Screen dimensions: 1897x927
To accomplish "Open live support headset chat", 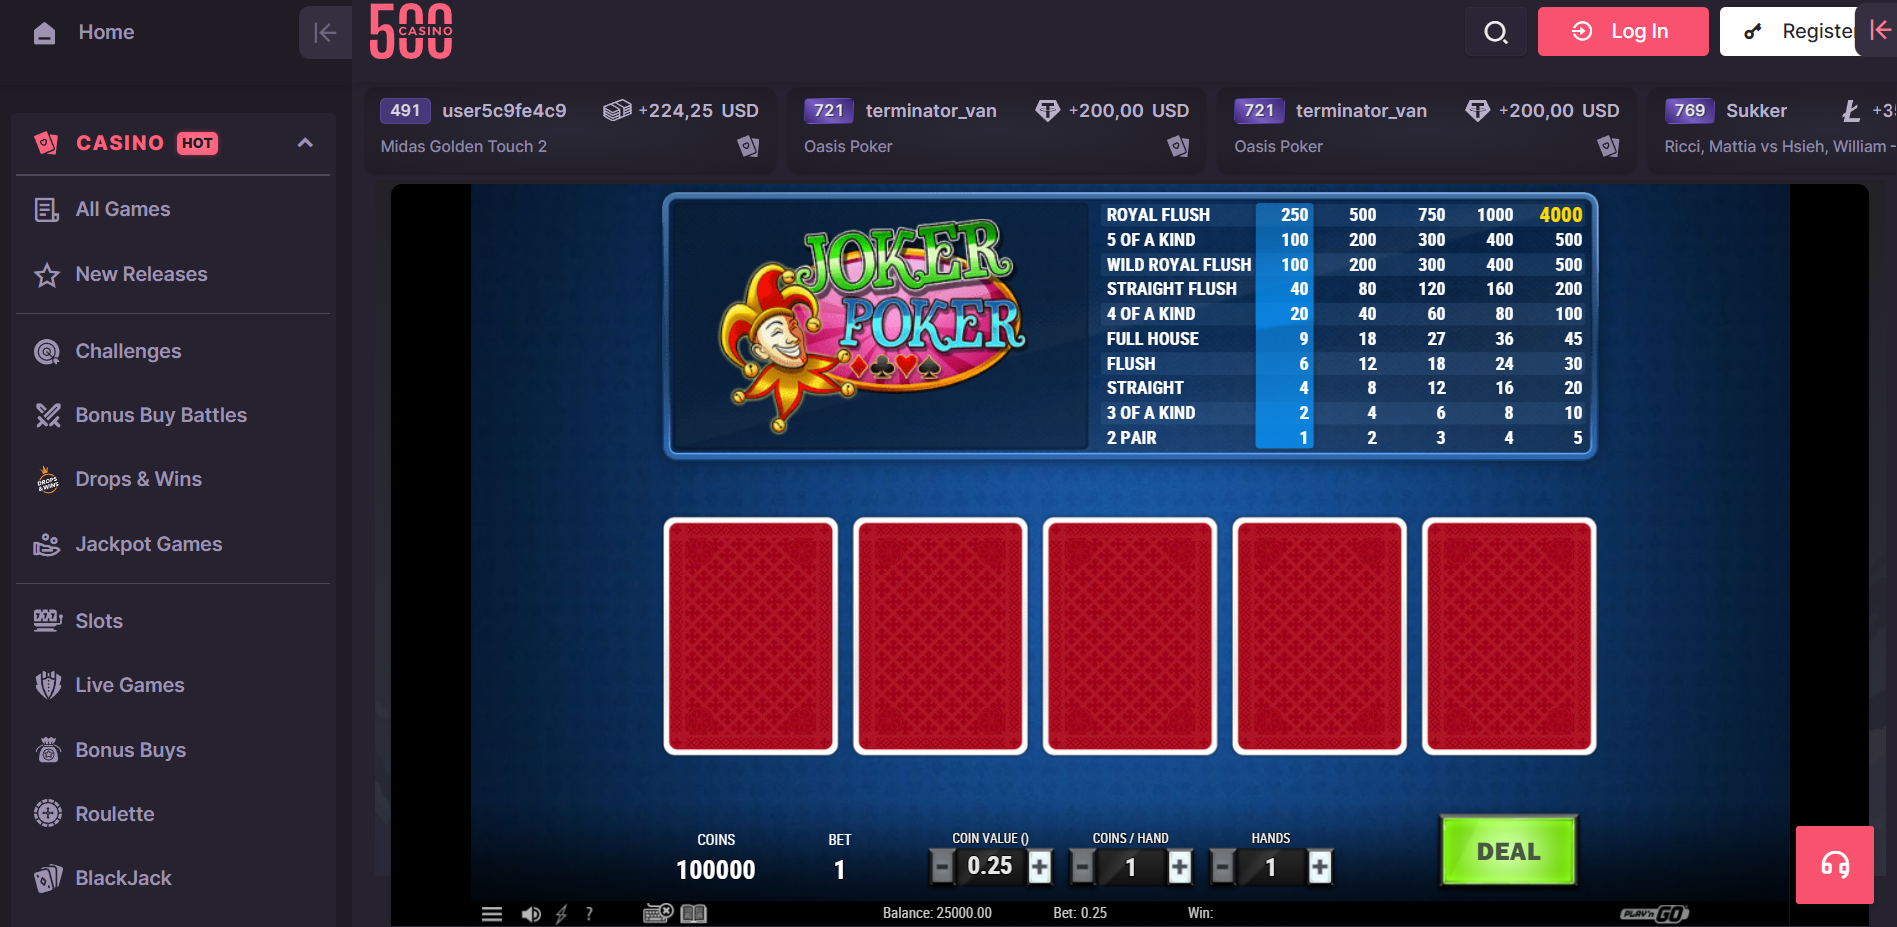I will pos(1834,865).
